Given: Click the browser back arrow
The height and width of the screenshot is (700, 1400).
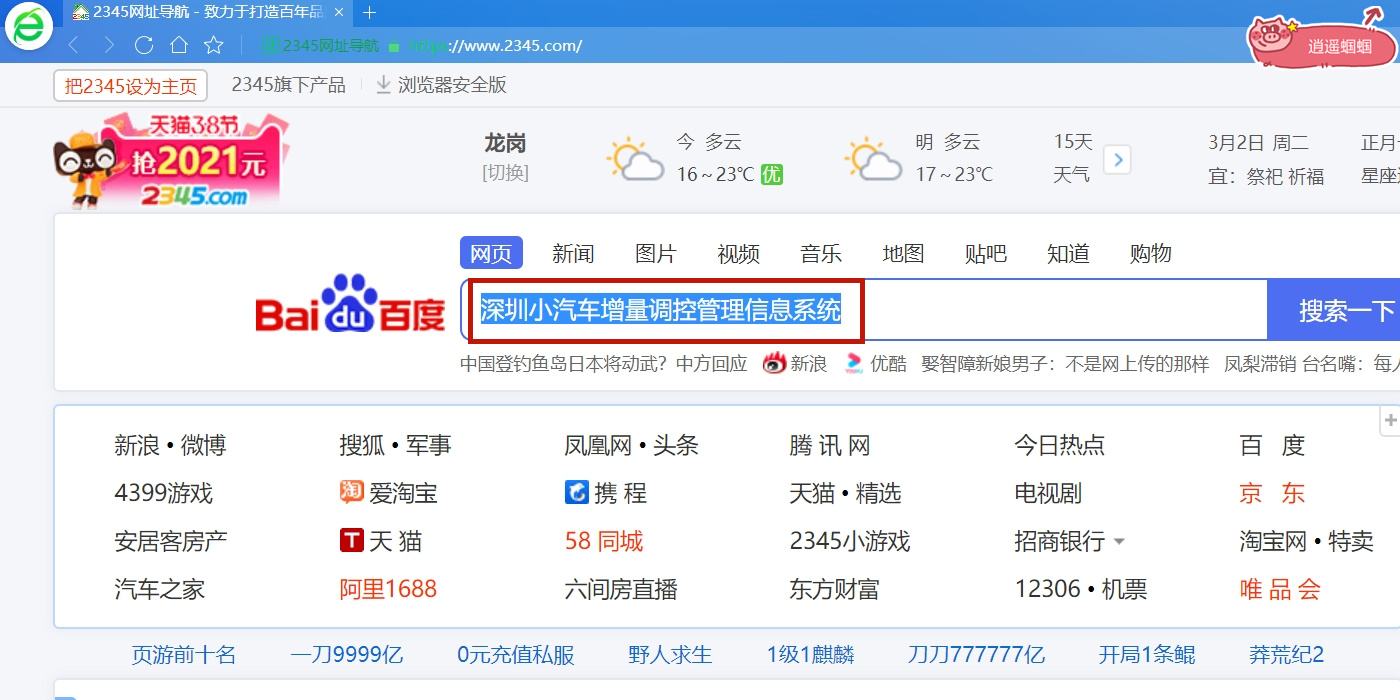Looking at the screenshot, I should click(x=72, y=45).
